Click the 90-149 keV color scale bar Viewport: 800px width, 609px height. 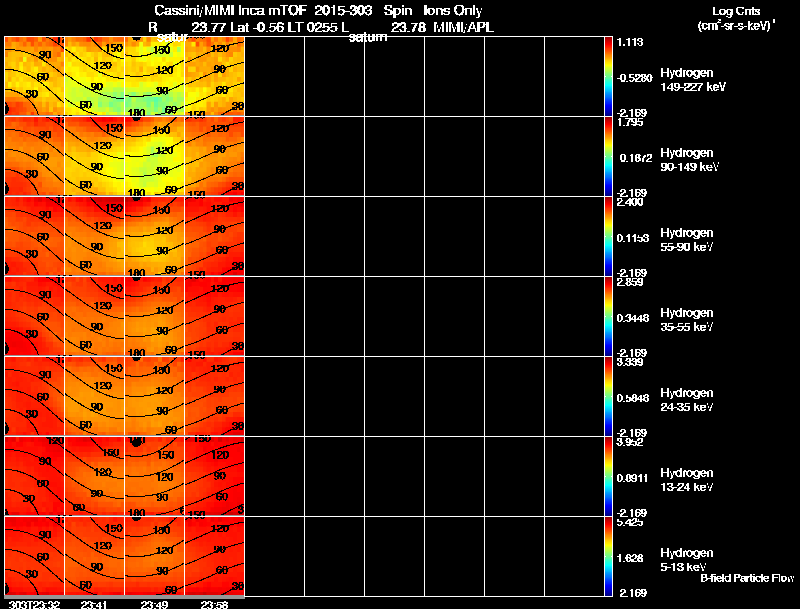[x=608, y=156]
